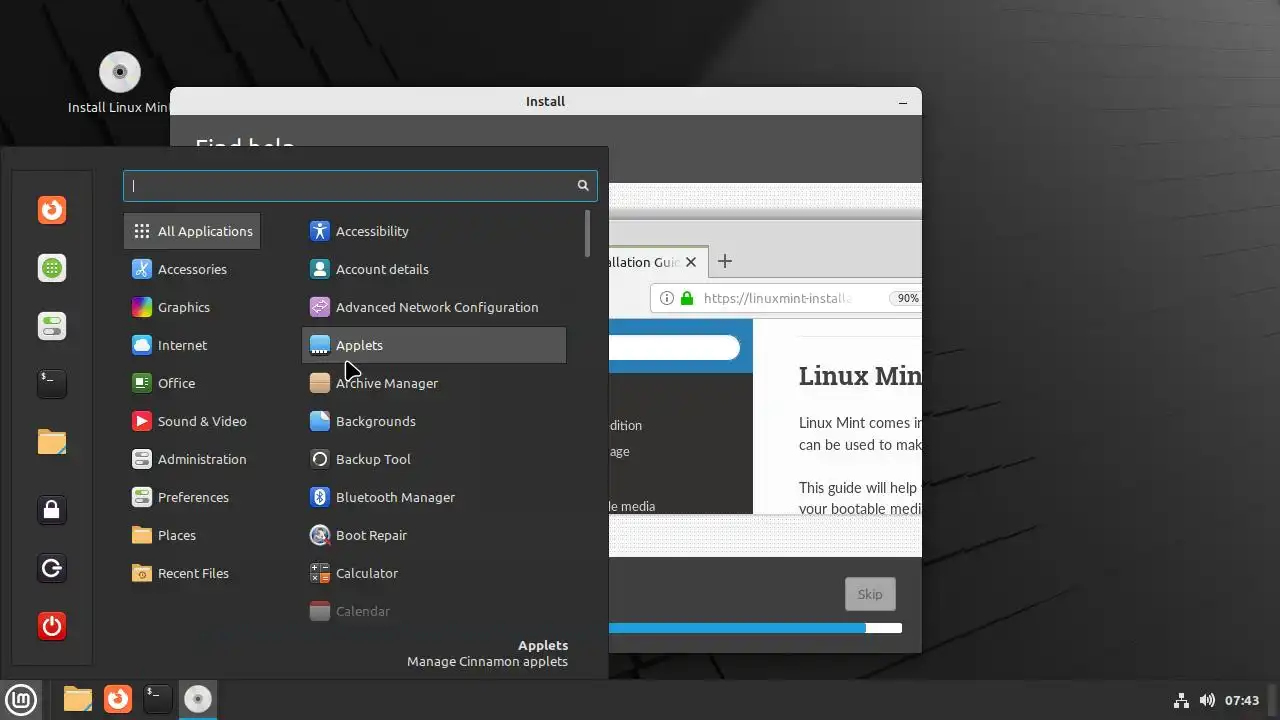Click the red Shut Down power icon
1280x720 pixels.
click(52, 626)
